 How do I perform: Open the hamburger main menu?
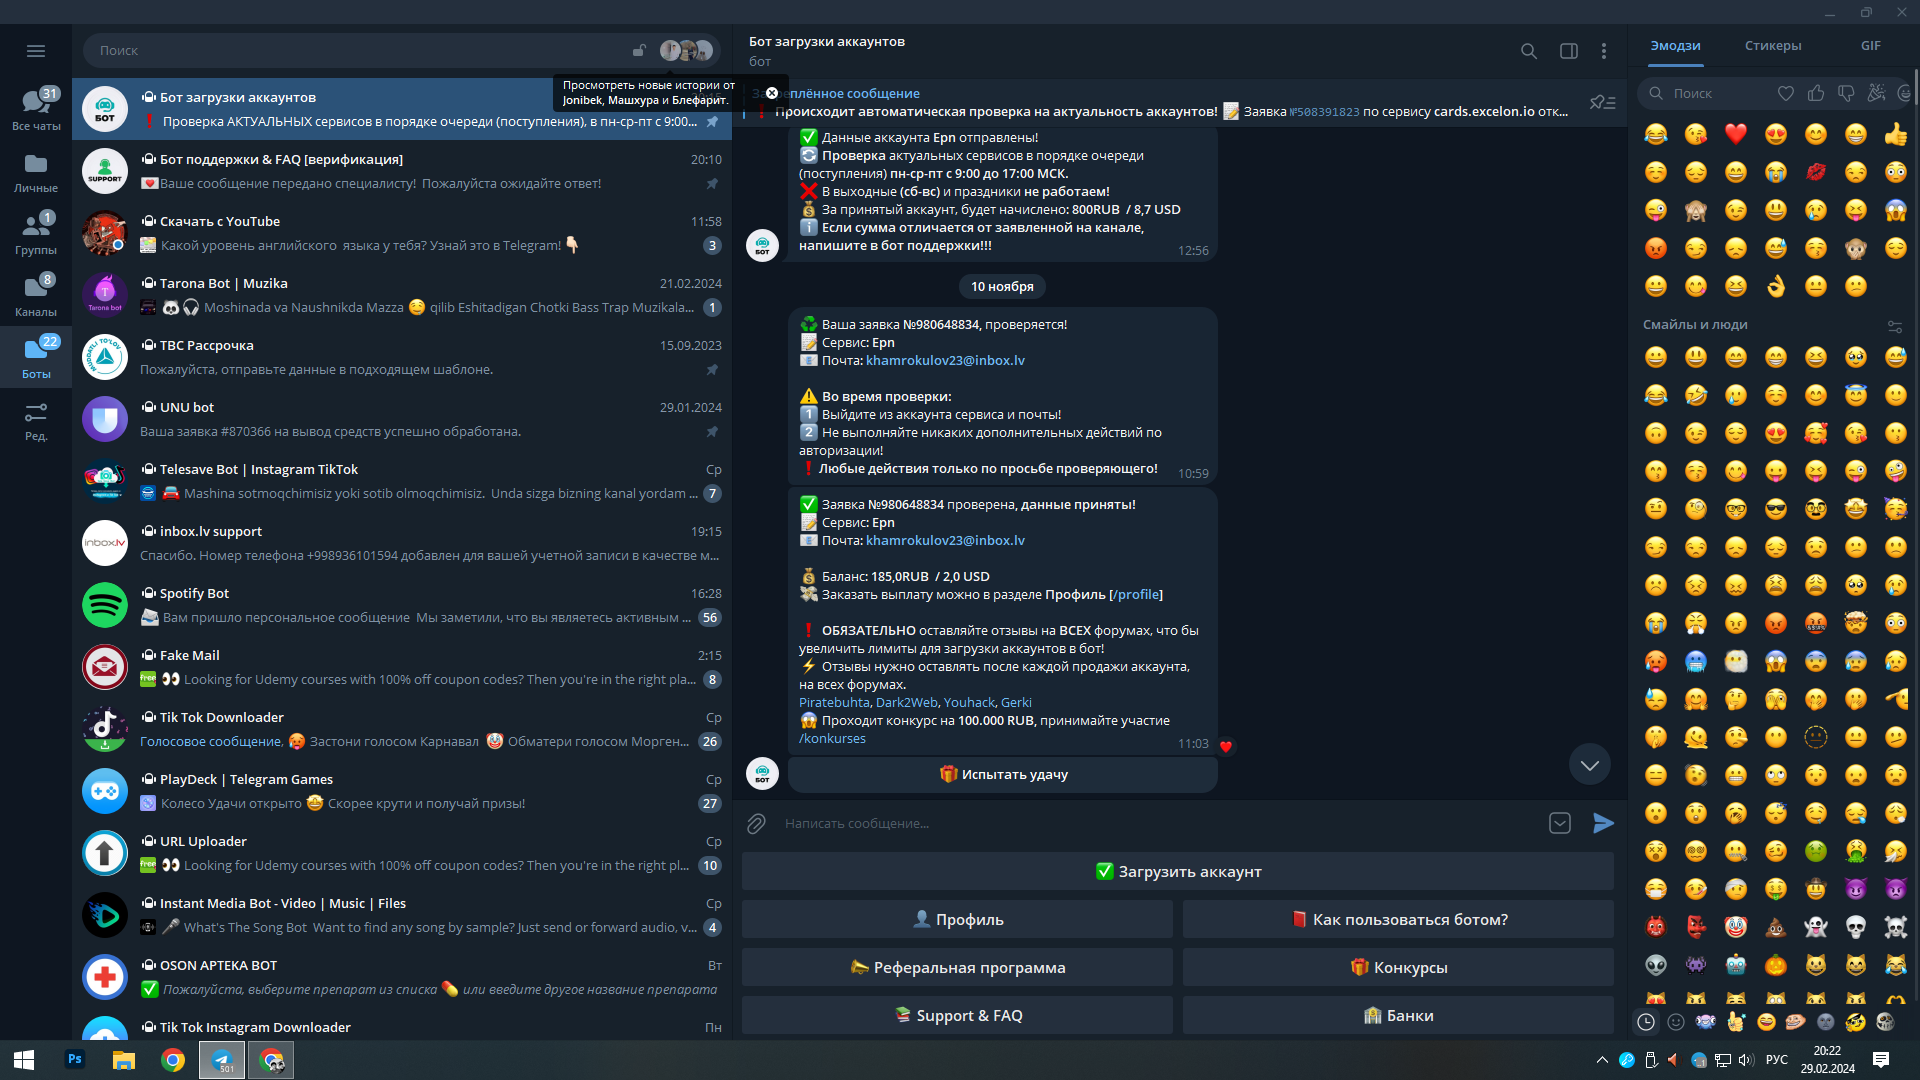(x=36, y=51)
